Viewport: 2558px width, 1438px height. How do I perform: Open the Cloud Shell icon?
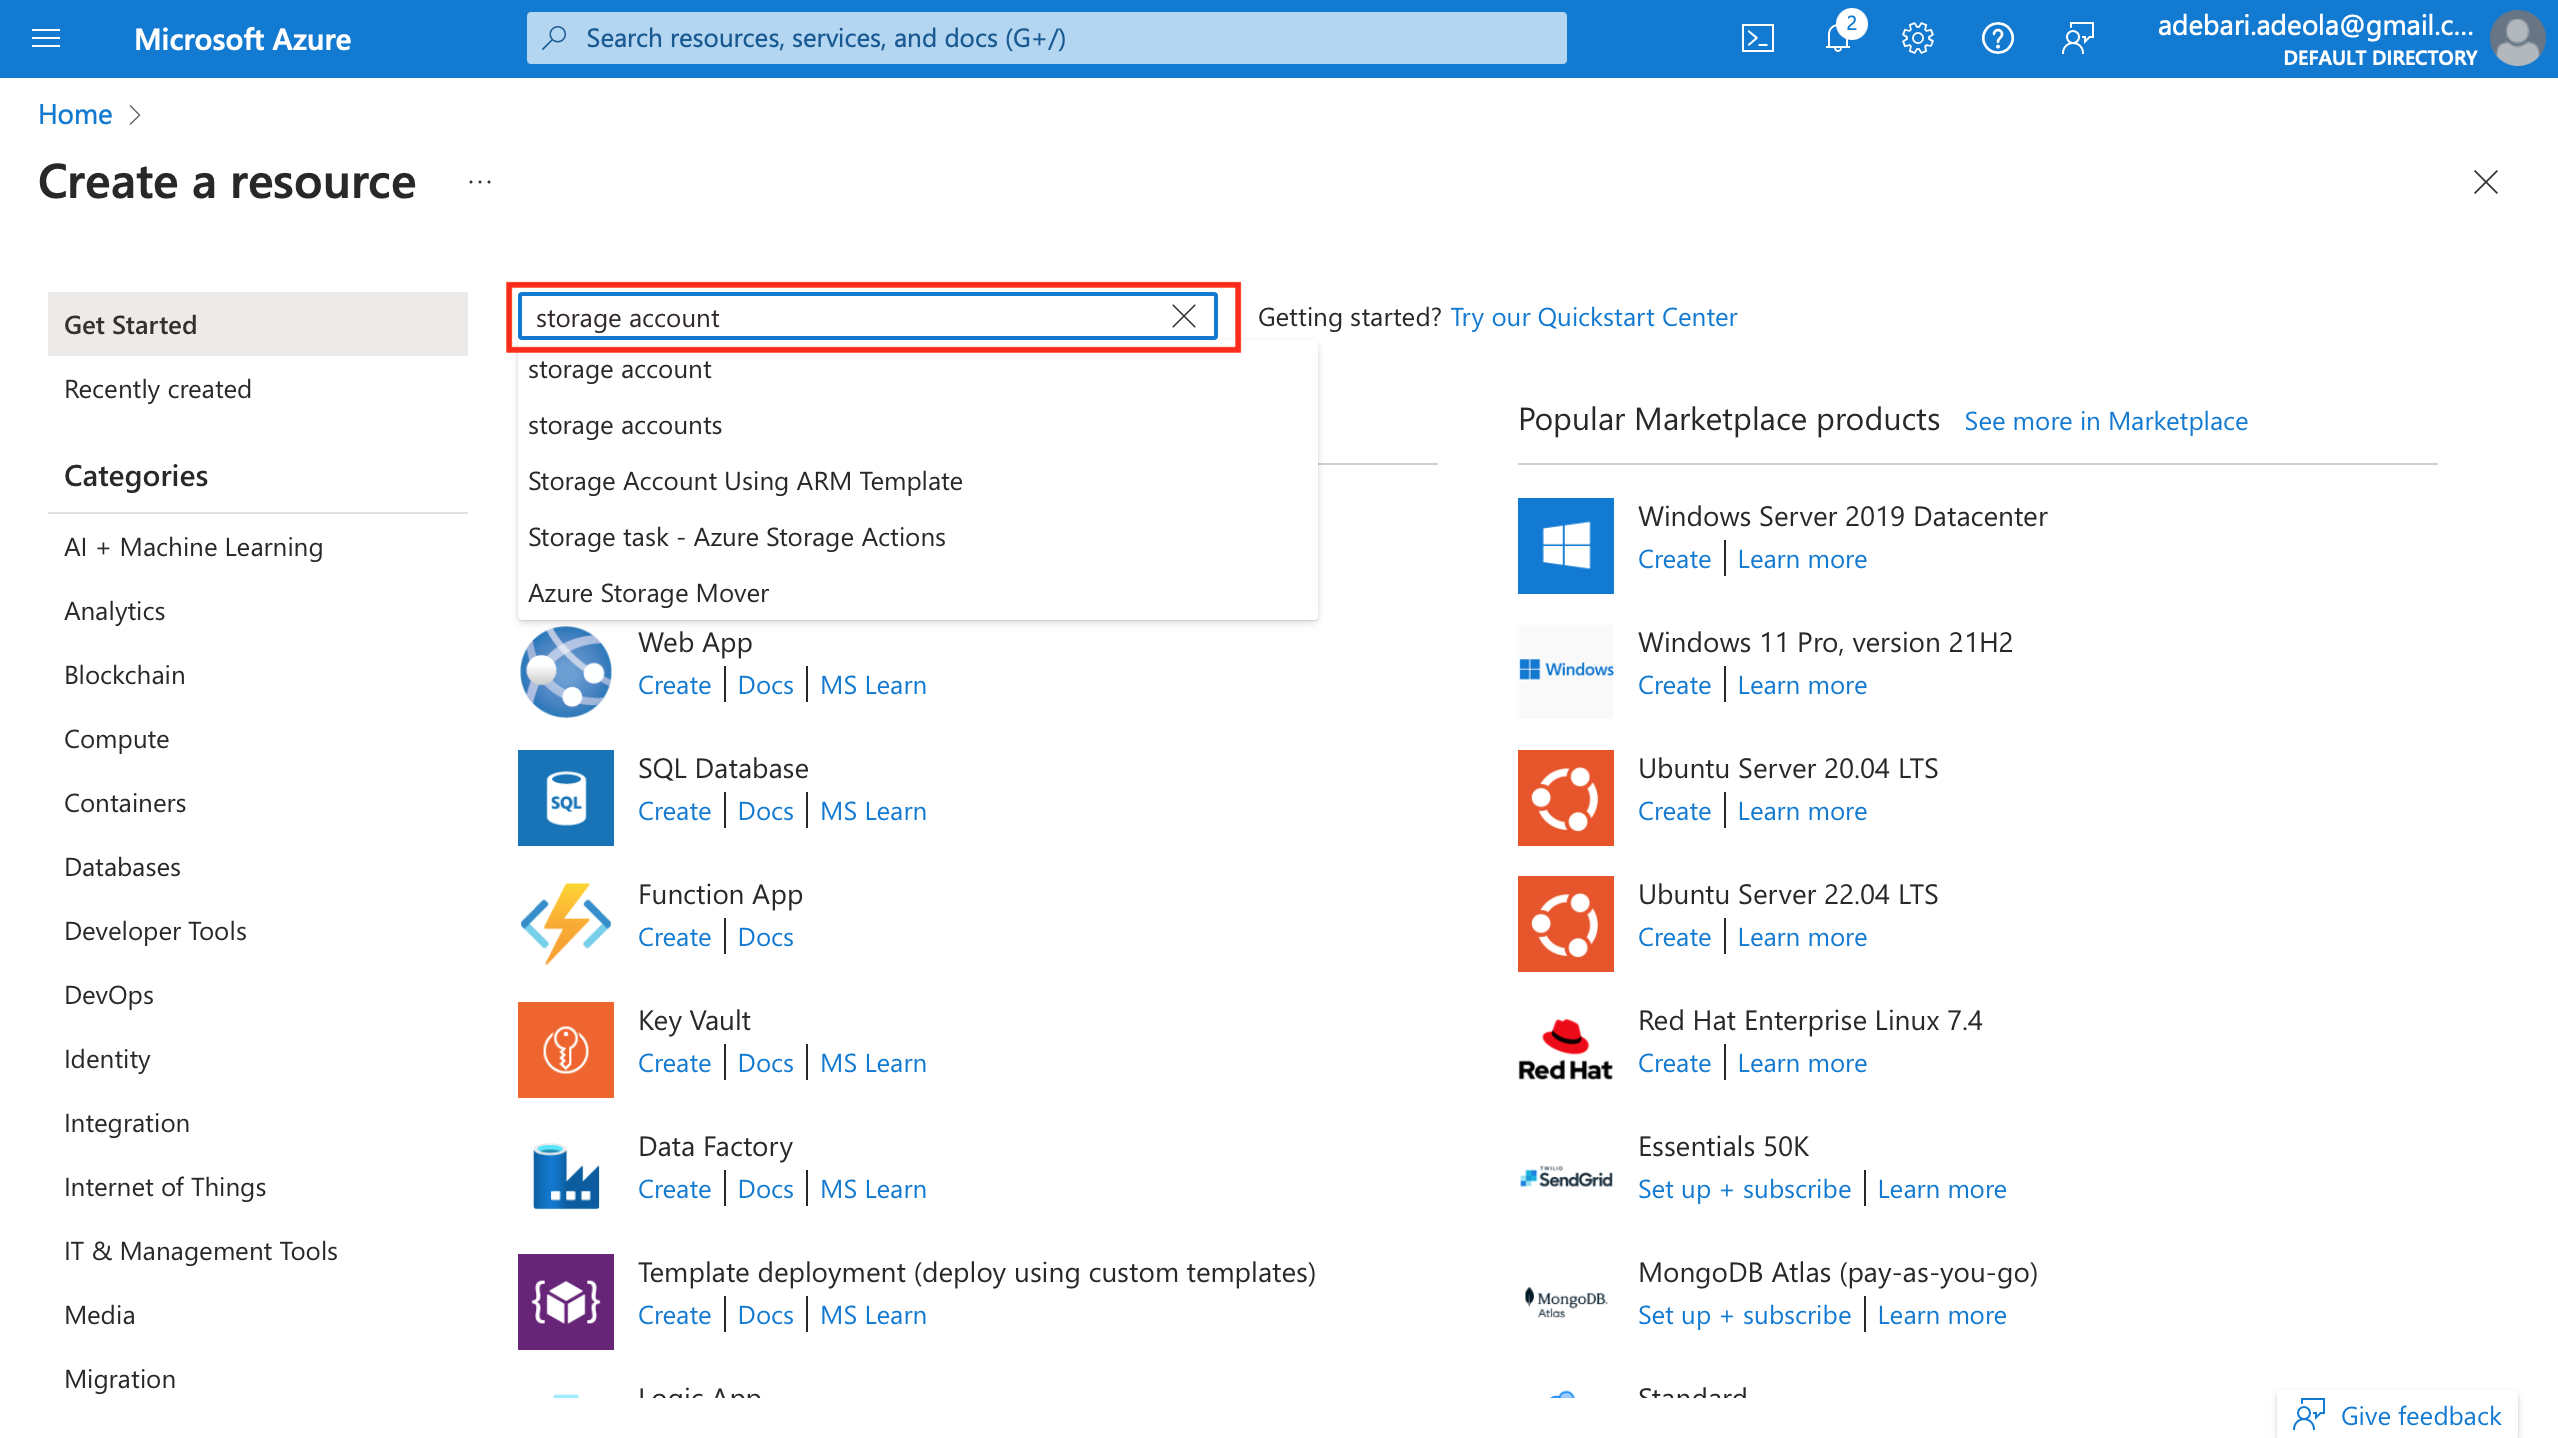click(1757, 38)
